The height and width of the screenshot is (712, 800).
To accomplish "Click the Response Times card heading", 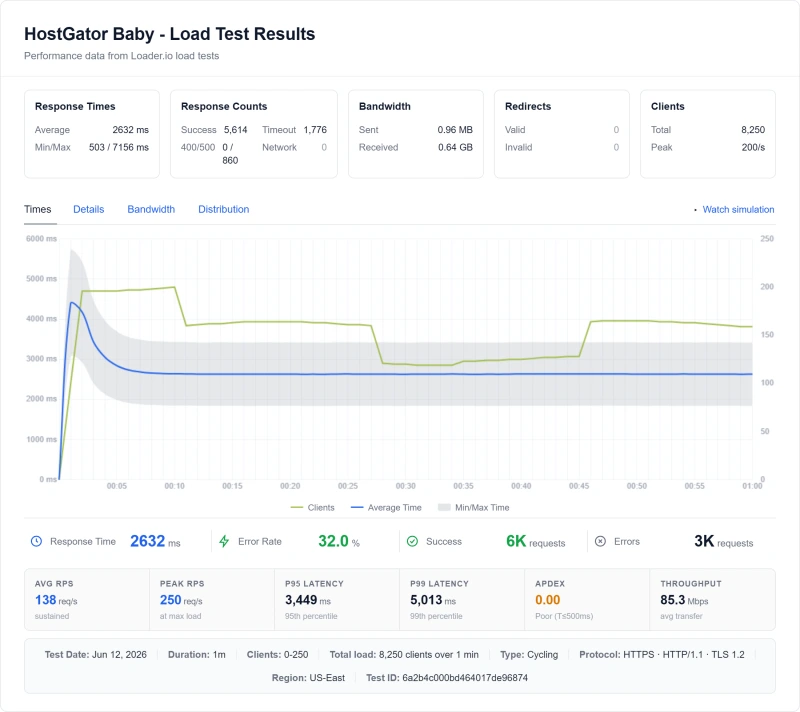I will point(75,106).
